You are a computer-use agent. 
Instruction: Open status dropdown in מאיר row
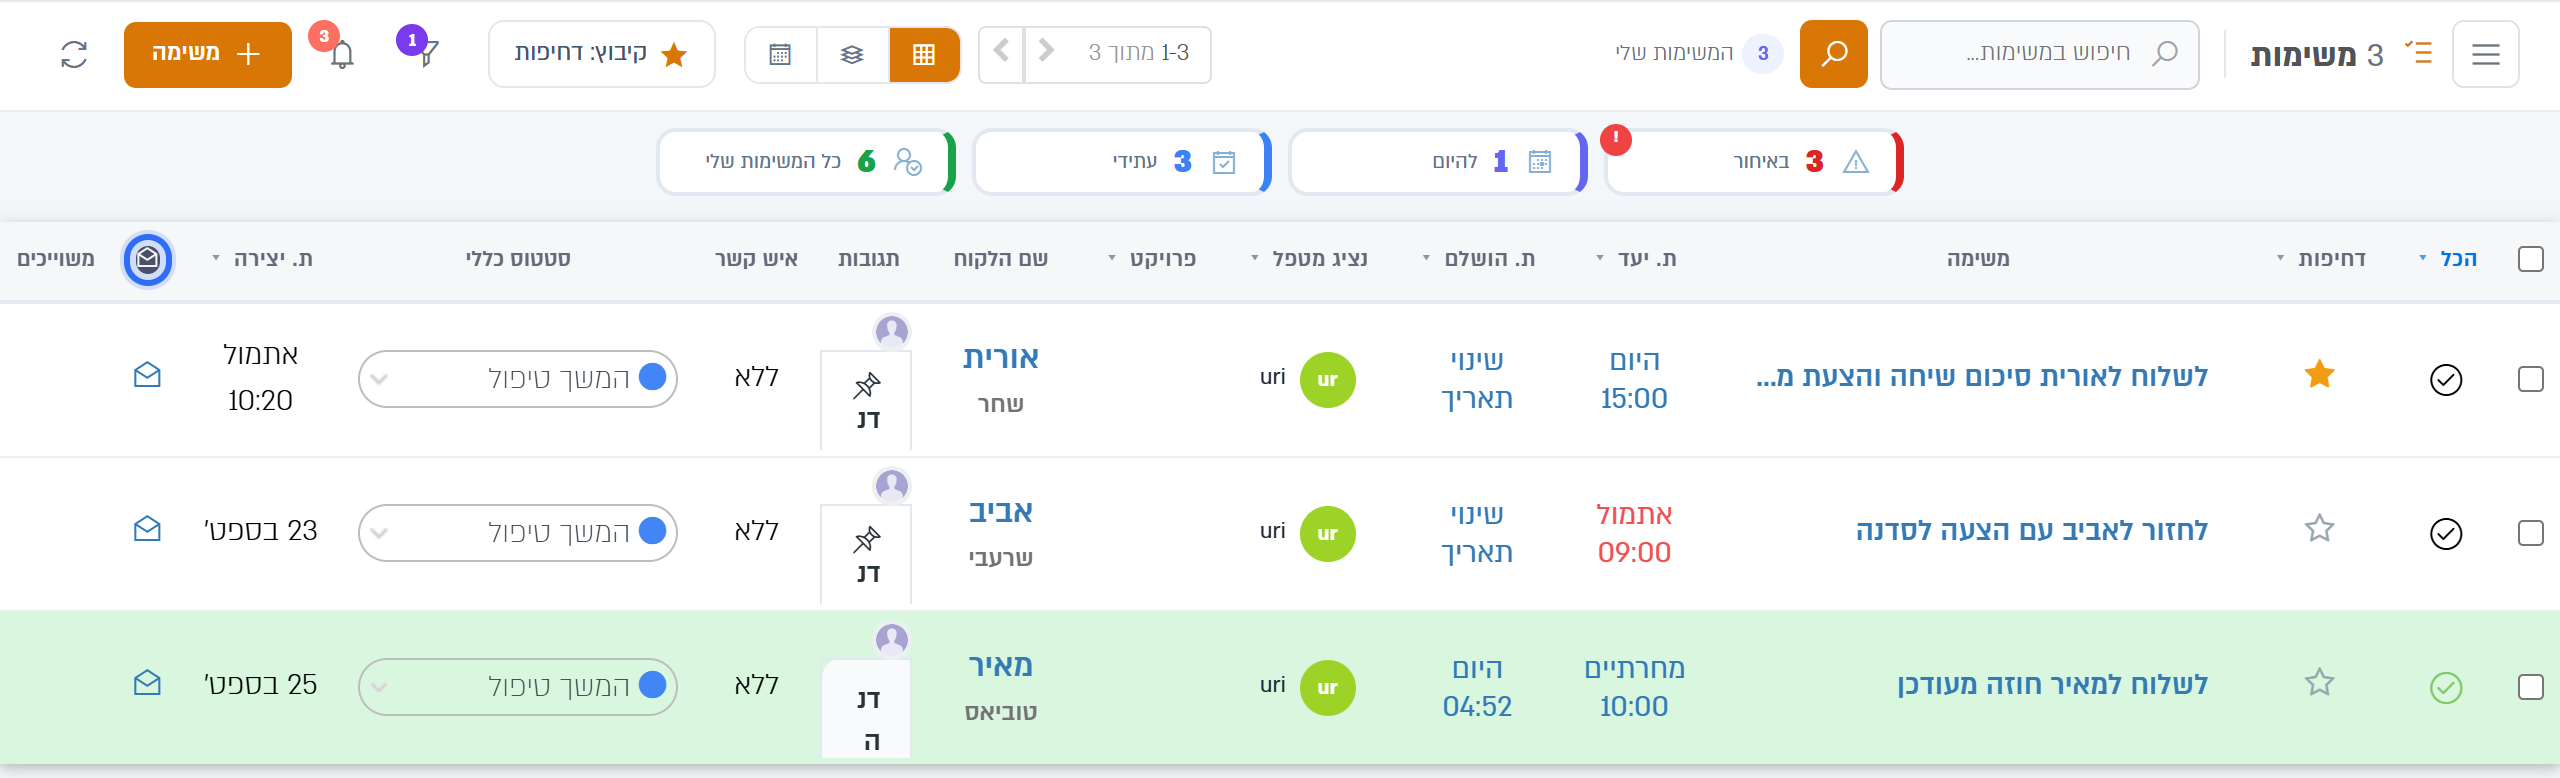[x=518, y=687]
